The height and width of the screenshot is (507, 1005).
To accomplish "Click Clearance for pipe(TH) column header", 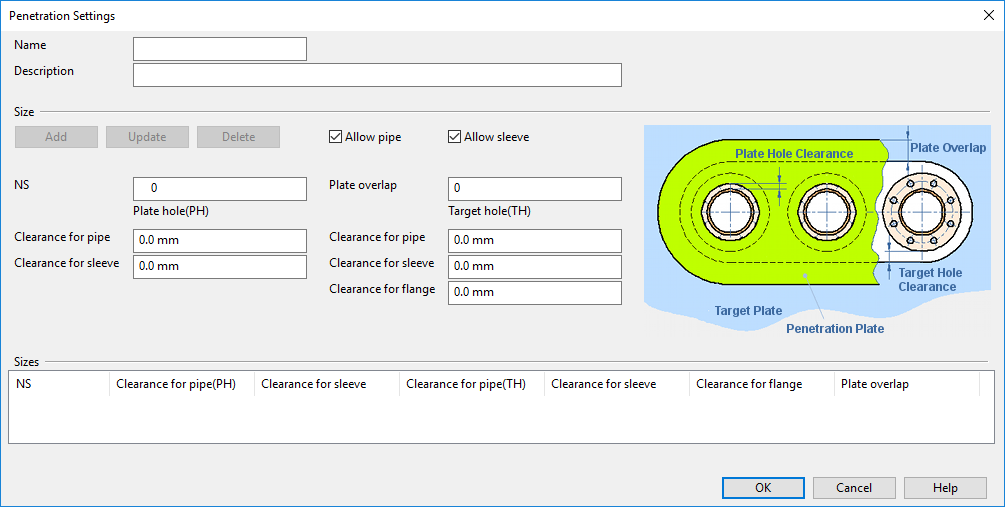I will (471, 384).
